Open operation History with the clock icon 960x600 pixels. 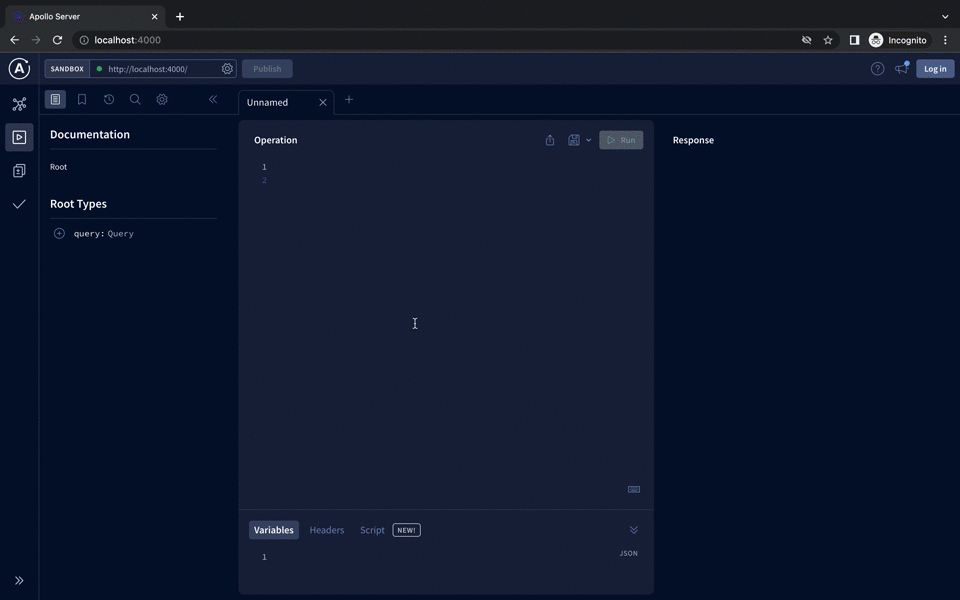point(108,99)
